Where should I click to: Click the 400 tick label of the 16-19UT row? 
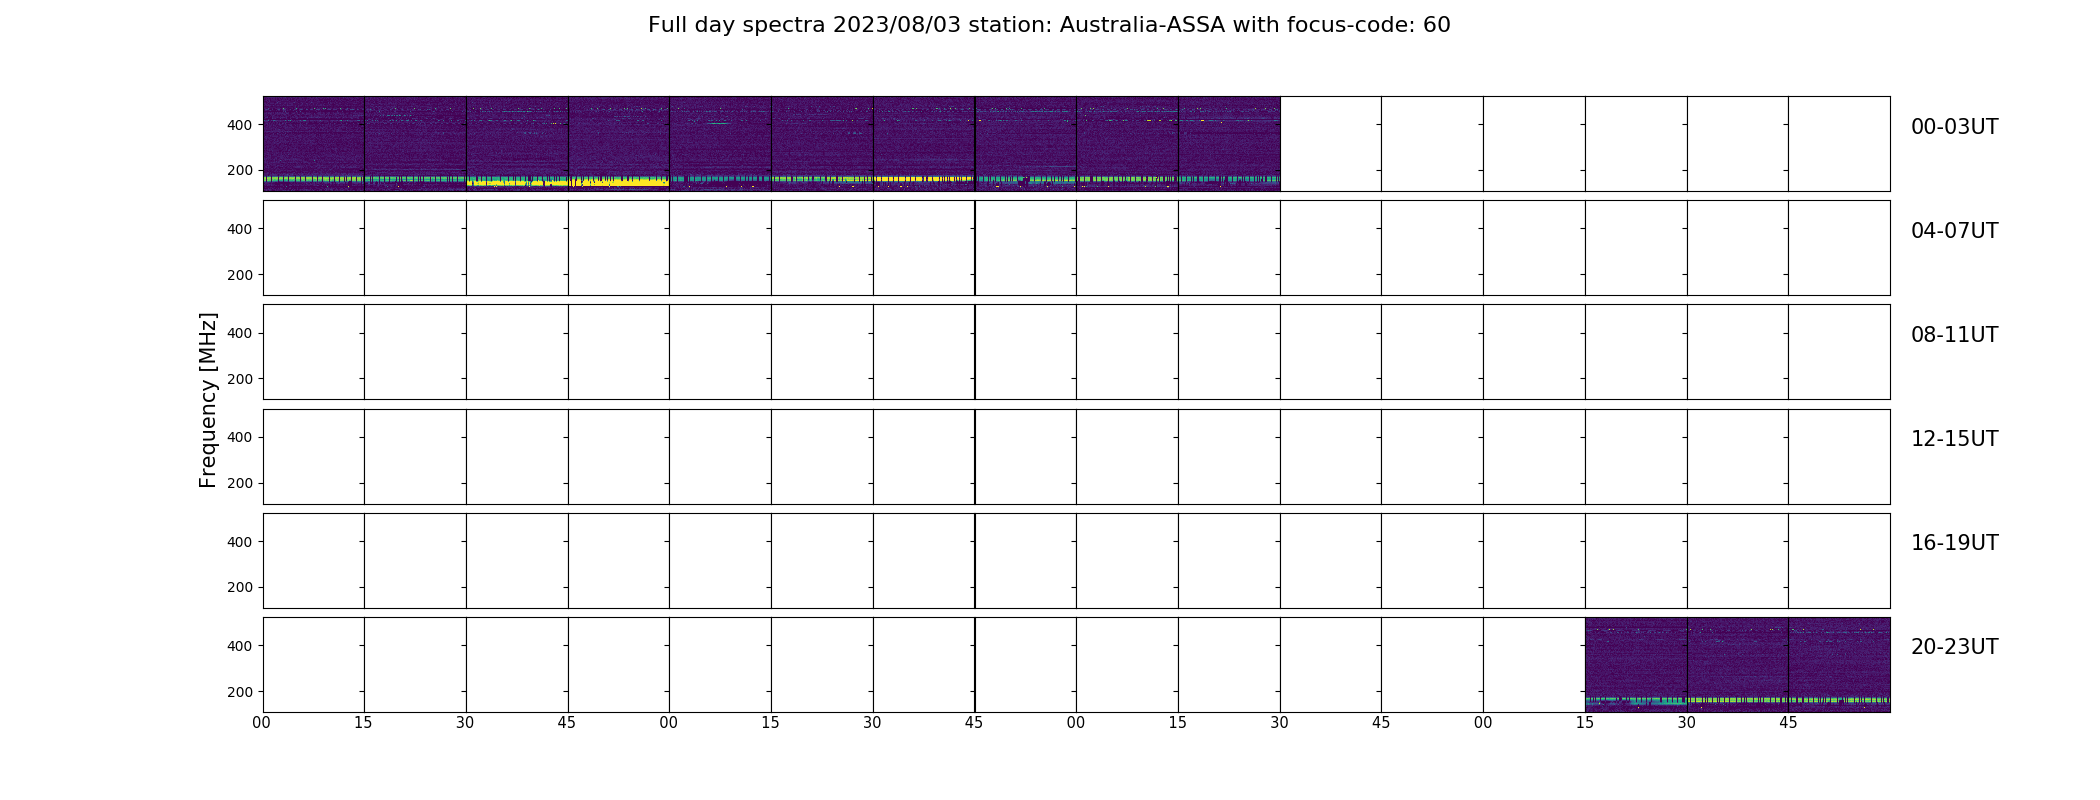(x=240, y=542)
